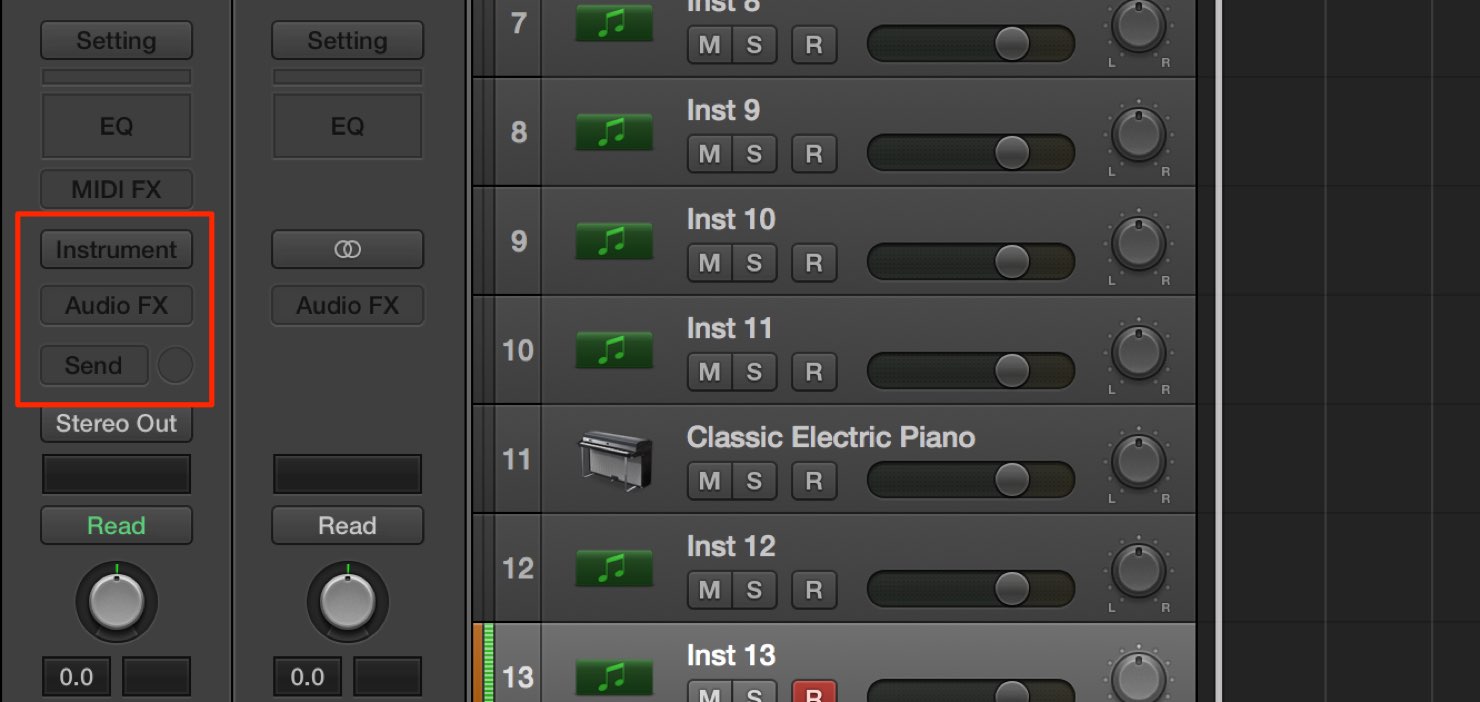Click the gain reduction meter under Setting, first strip
Image resolution: width=1480 pixels, height=702 pixels.
(116, 77)
